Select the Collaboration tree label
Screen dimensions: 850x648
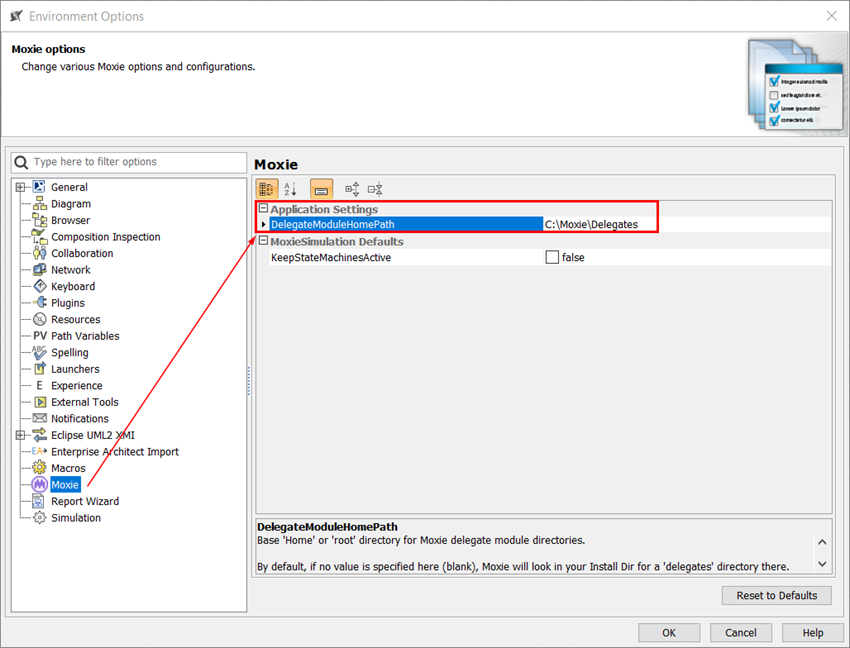[82, 253]
